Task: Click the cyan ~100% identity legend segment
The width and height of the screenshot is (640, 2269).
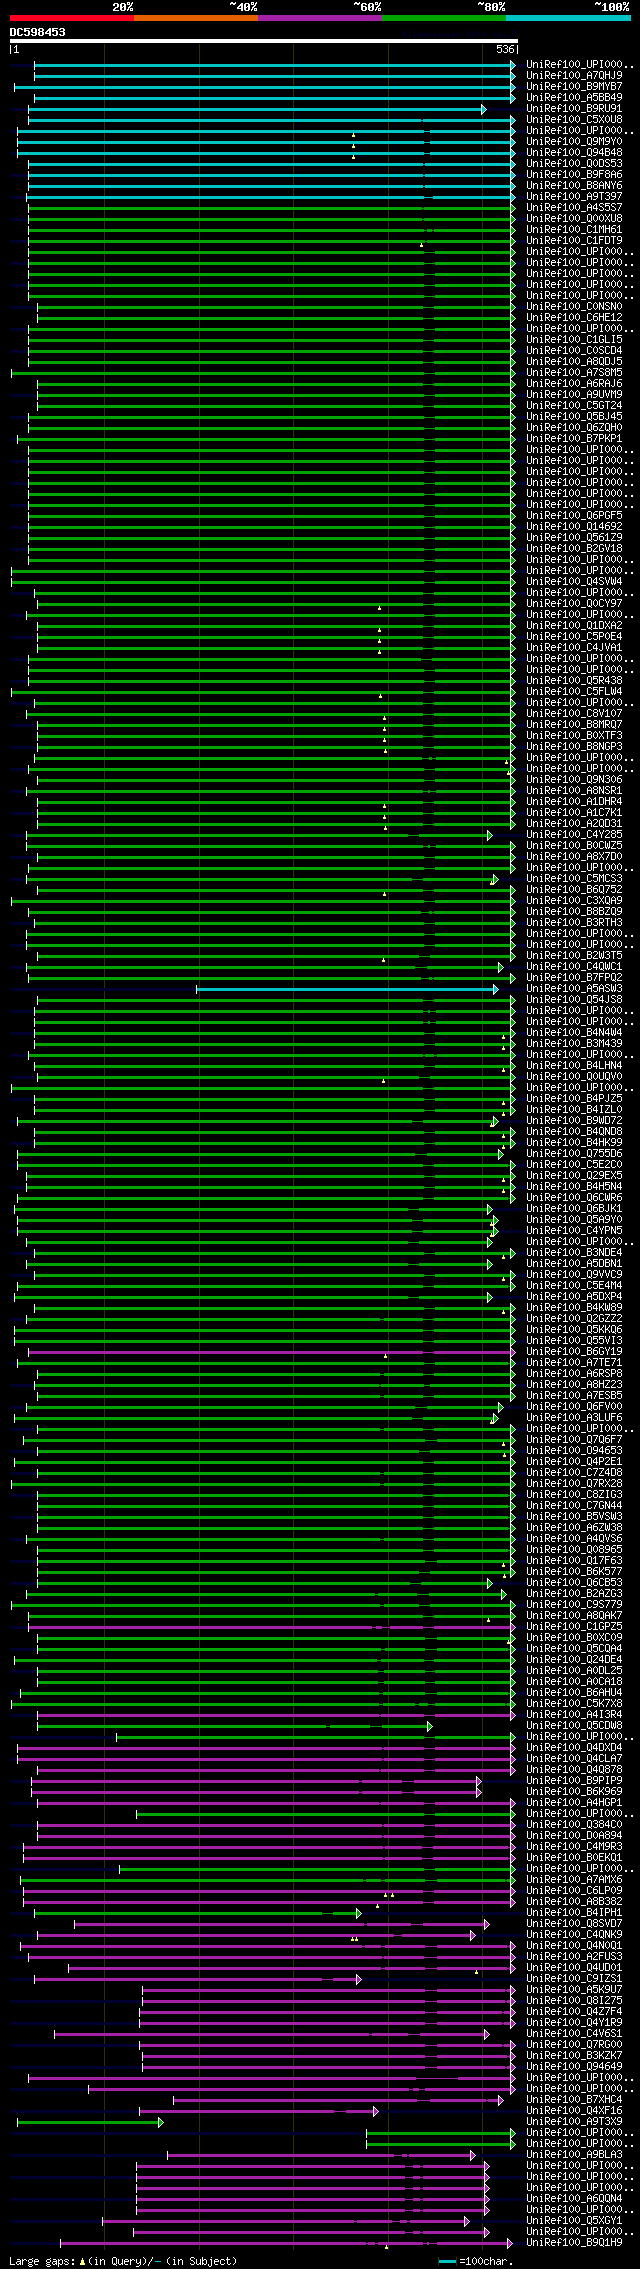Action: [x=568, y=18]
